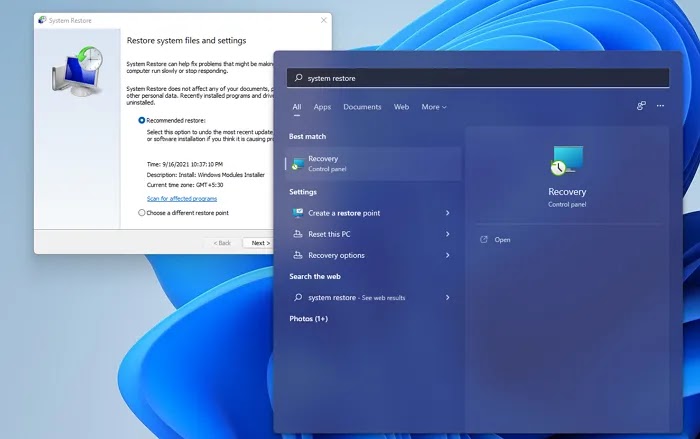Click the search box containing system restore

click(x=478, y=78)
